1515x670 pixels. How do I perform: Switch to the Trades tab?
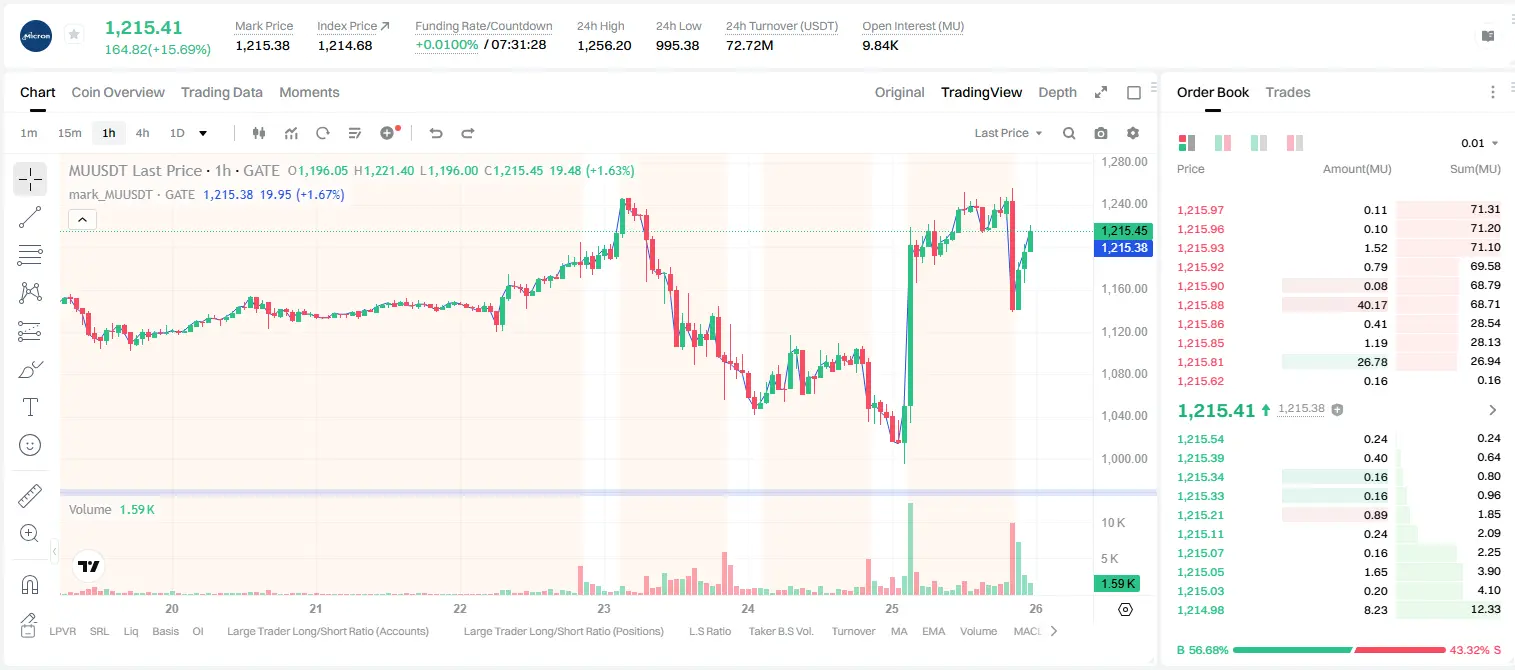[x=1288, y=92]
